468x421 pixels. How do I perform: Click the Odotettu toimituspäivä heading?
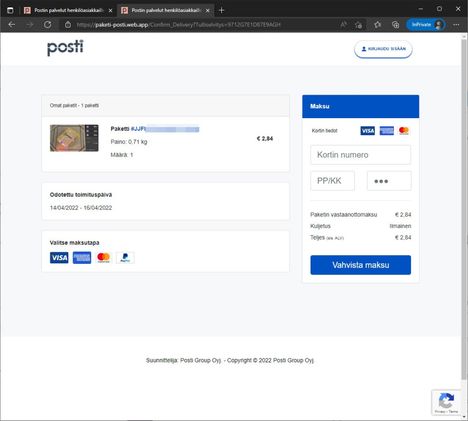(x=81, y=195)
